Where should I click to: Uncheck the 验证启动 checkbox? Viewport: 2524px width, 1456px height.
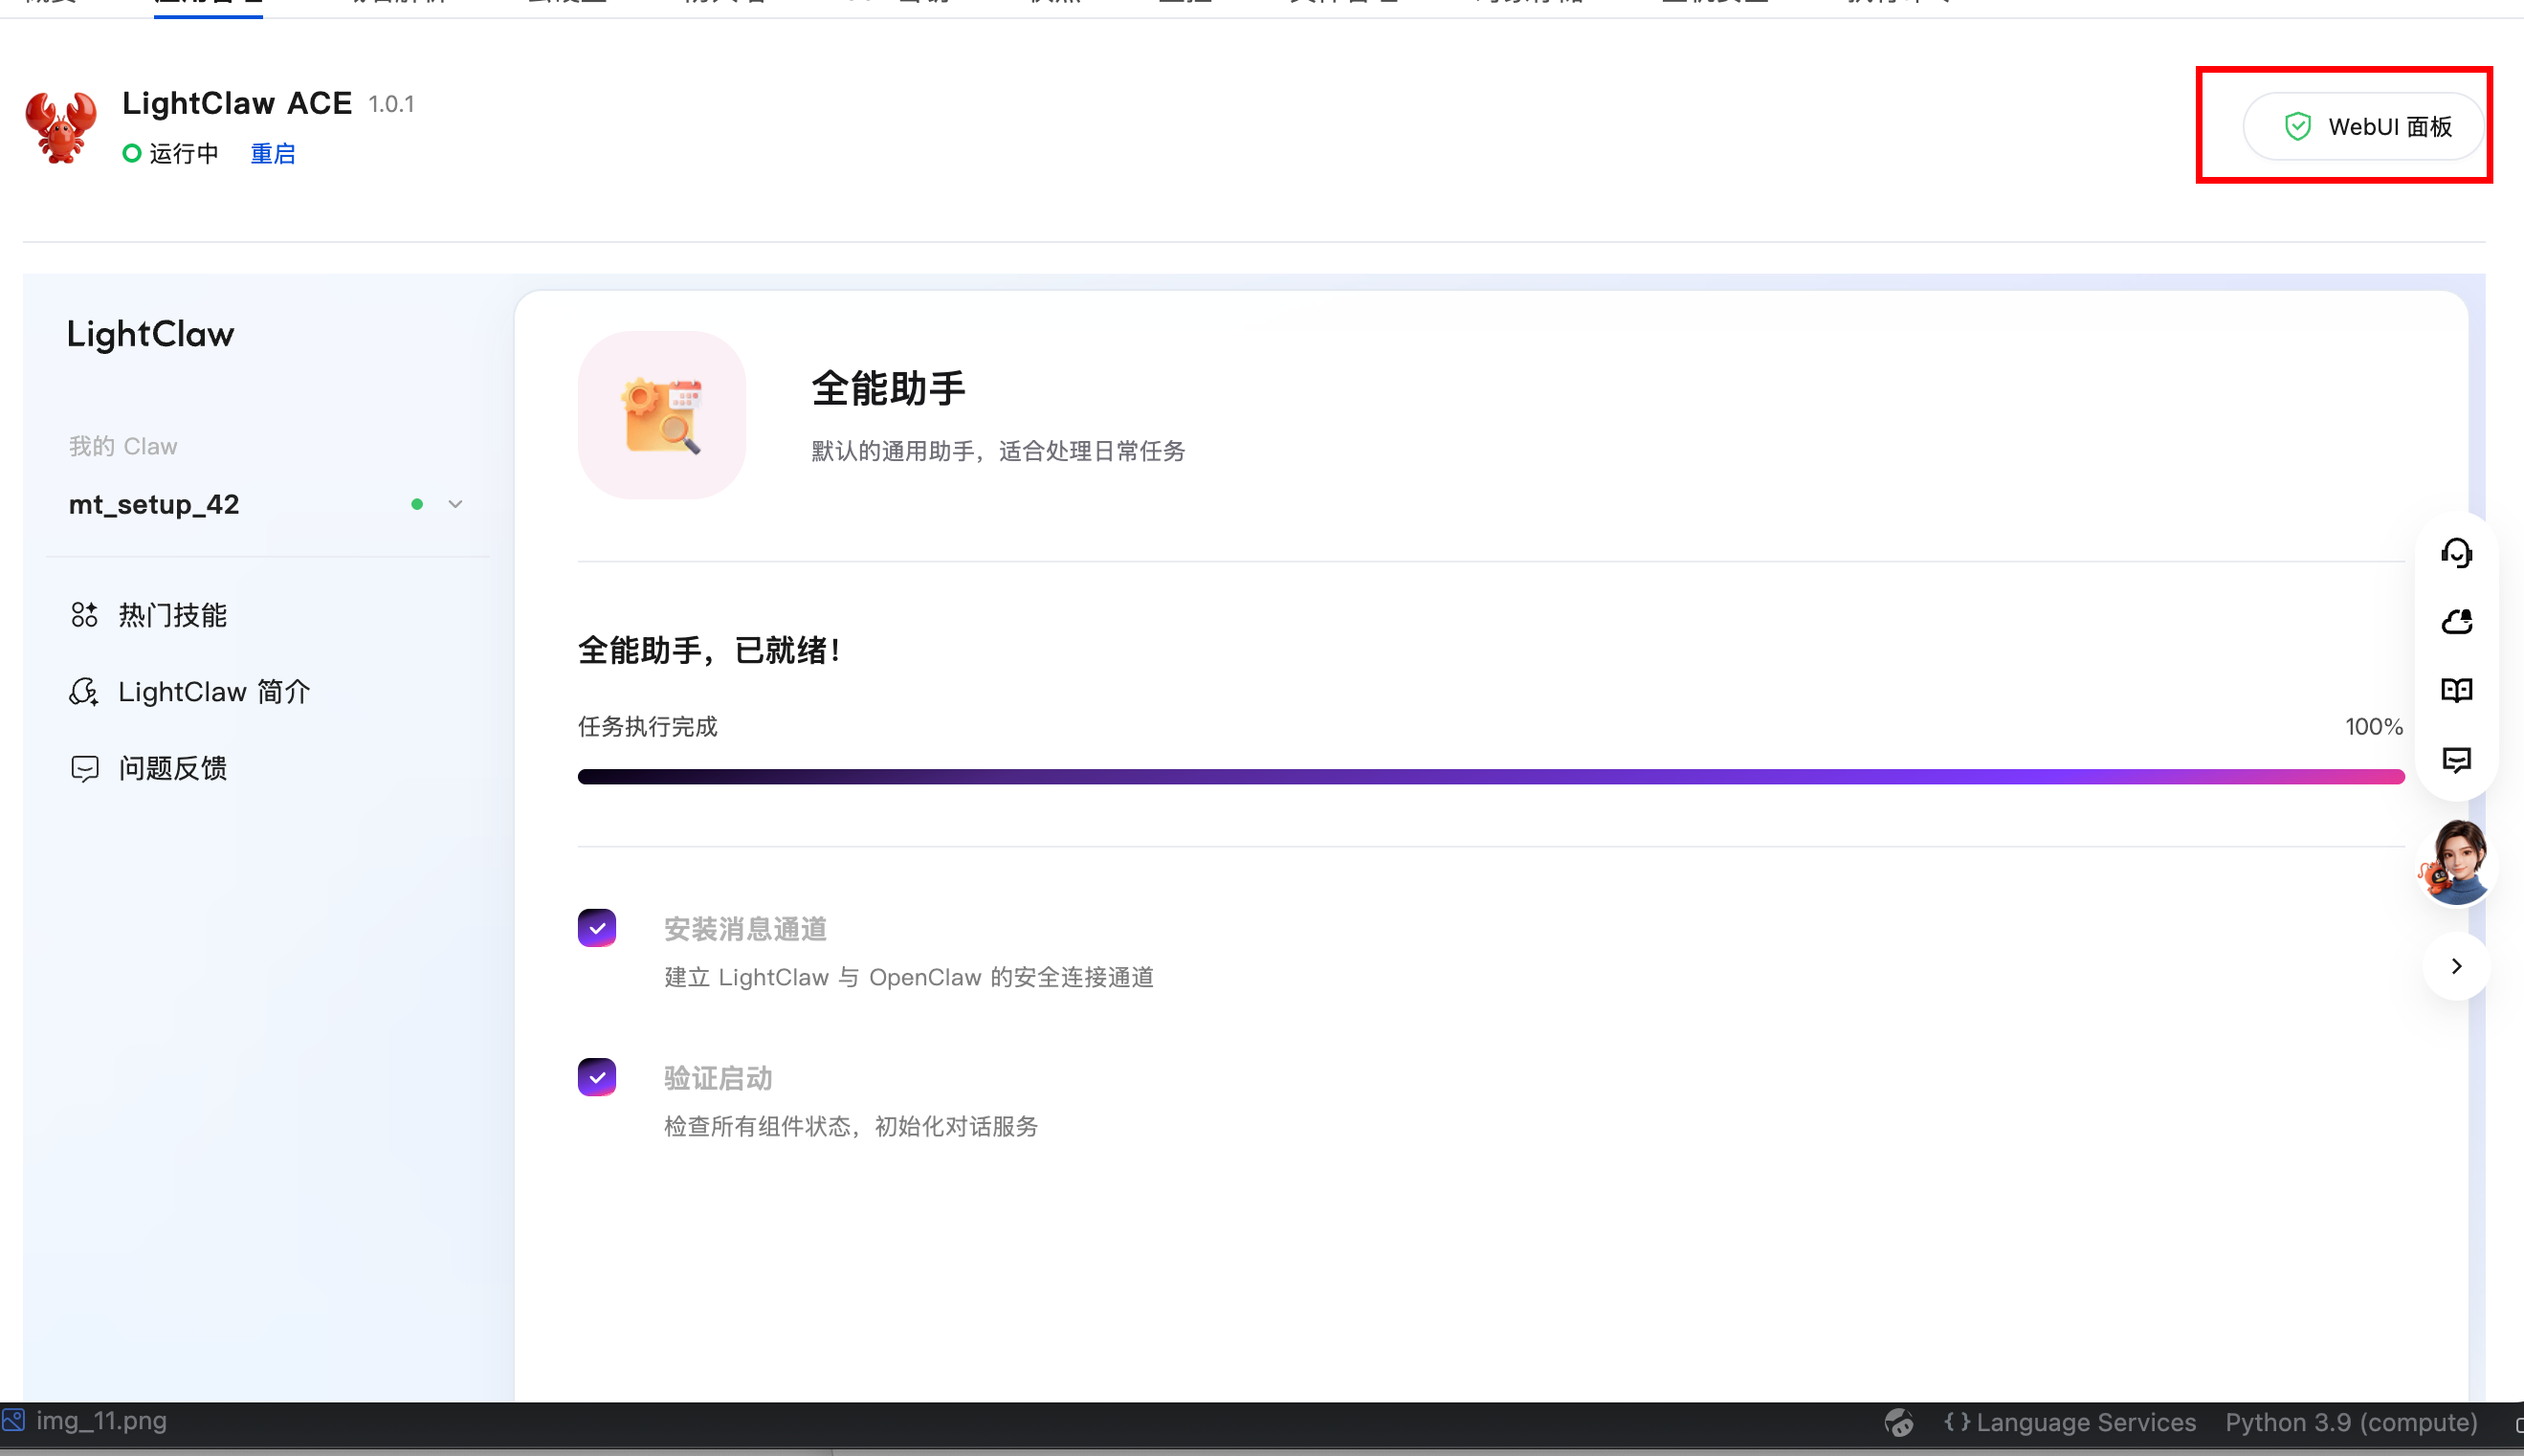coord(597,1076)
